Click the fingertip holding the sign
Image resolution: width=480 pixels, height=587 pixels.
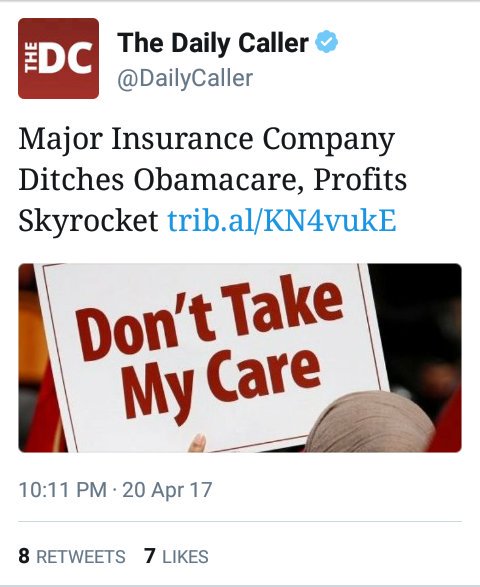pos(197,442)
